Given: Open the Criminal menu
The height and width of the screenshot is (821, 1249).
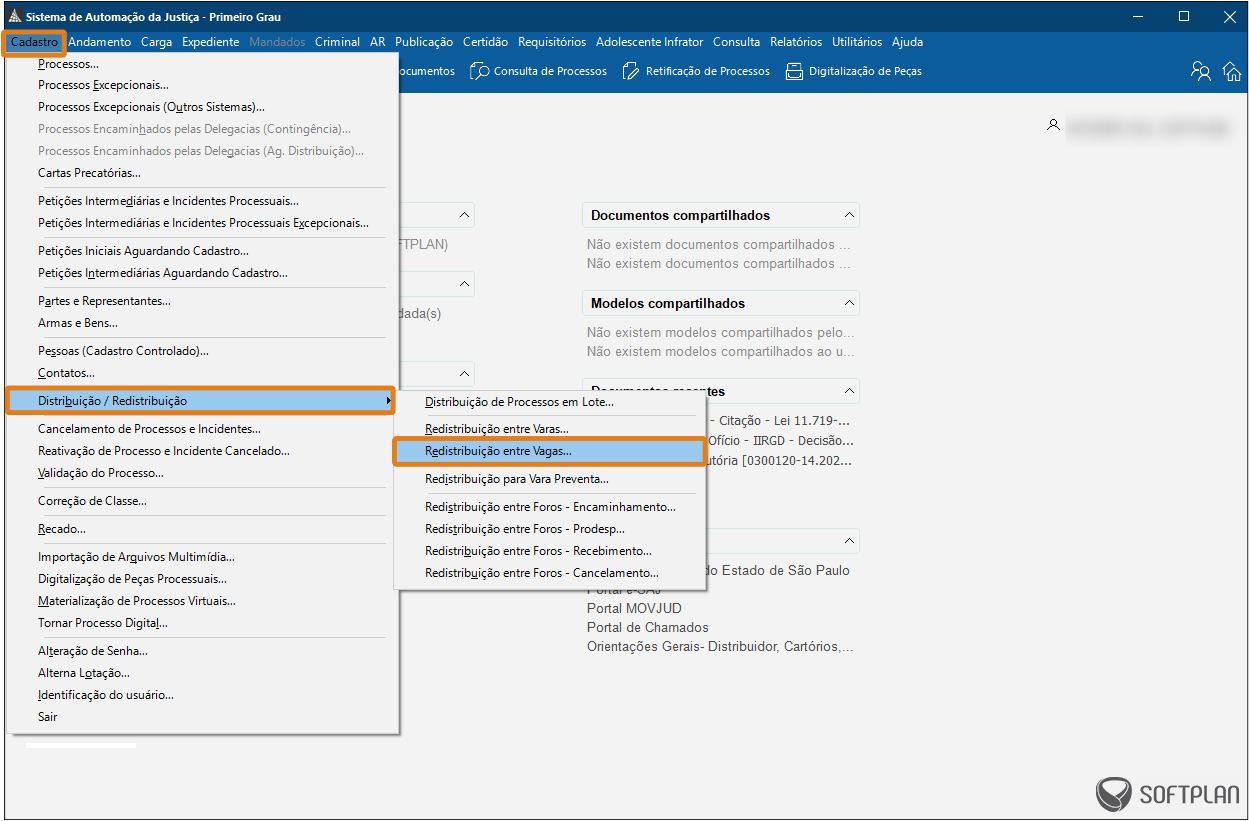Looking at the screenshot, I should pyautogui.click(x=337, y=42).
